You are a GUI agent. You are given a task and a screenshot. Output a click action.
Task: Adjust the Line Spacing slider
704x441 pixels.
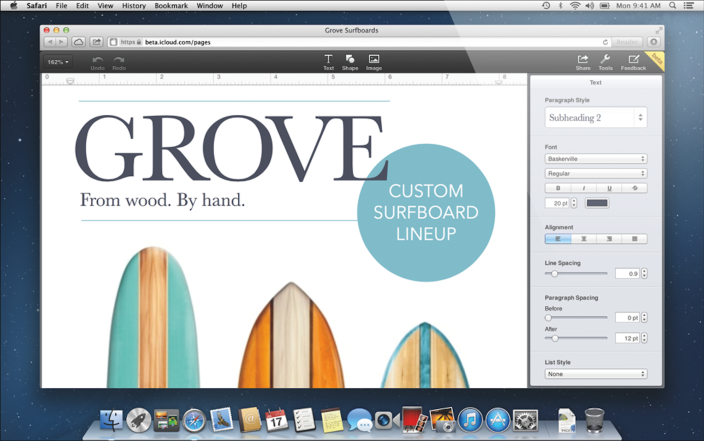(x=555, y=273)
